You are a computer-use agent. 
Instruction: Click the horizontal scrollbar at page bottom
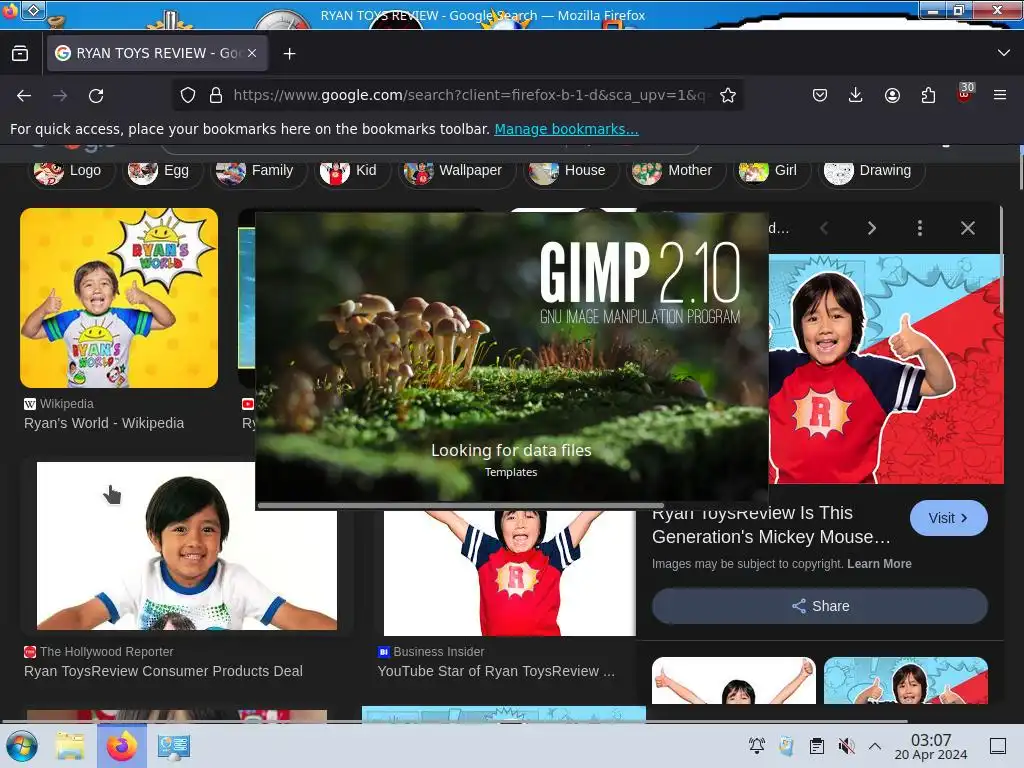coord(454,721)
